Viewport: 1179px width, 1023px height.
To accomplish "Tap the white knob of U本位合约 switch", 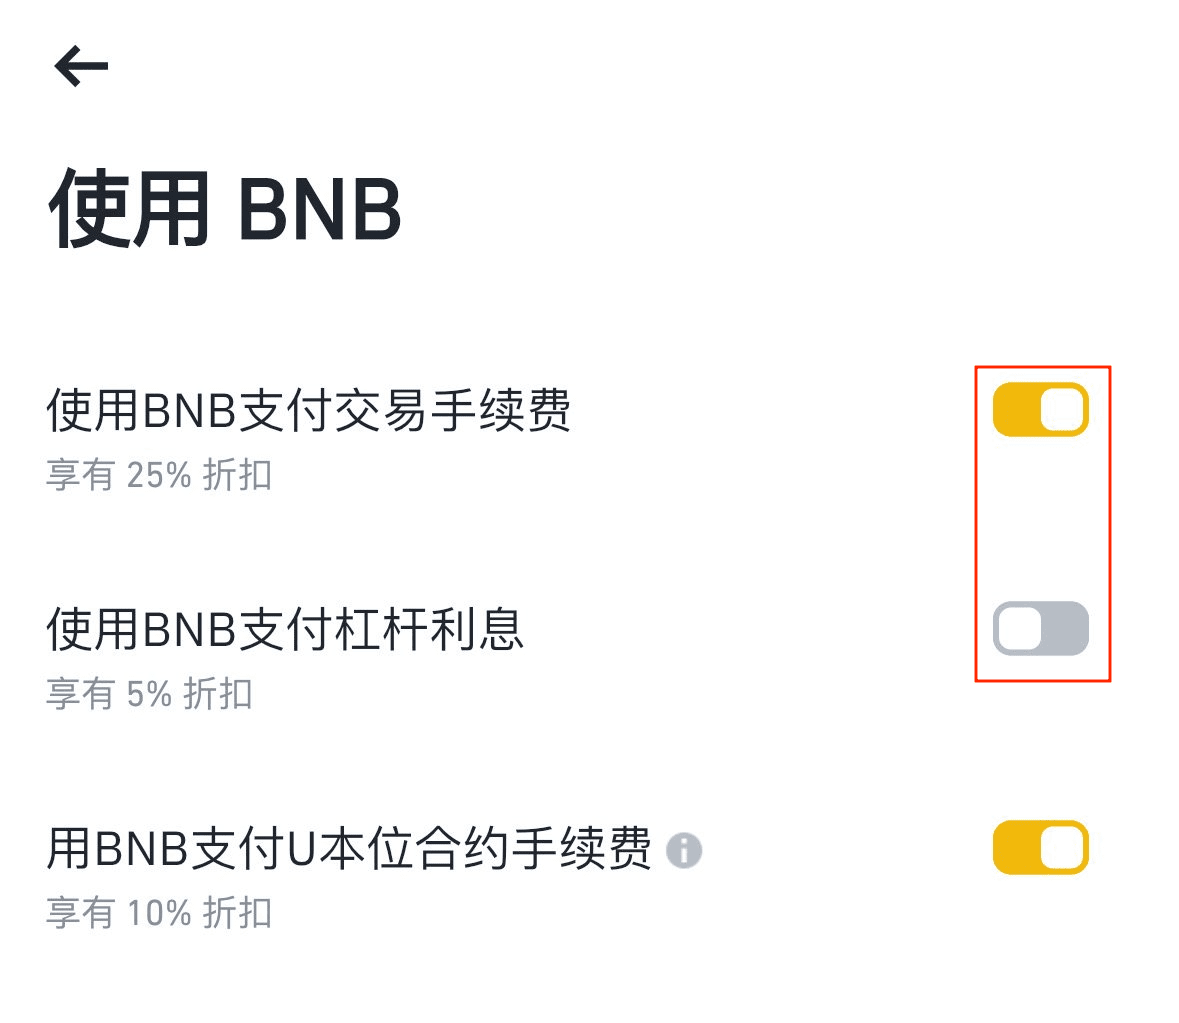I will pyautogui.click(x=1062, y=848).
